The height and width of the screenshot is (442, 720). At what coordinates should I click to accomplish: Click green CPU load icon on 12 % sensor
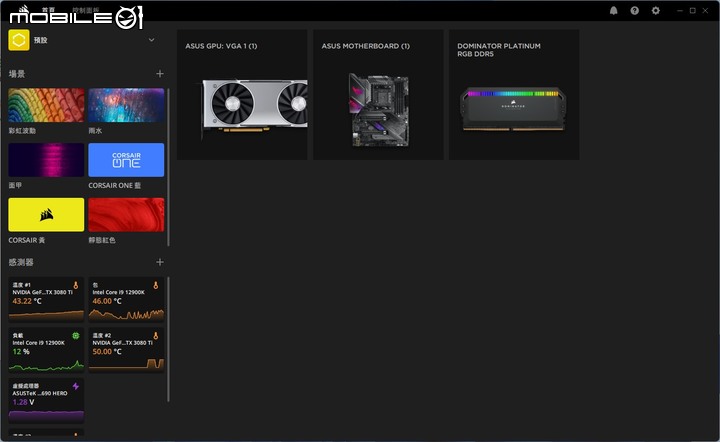coord(76,336)
